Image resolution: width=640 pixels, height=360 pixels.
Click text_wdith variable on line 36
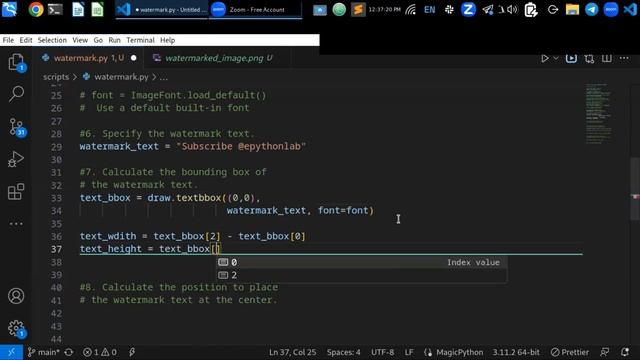click(x=108, y=236)
